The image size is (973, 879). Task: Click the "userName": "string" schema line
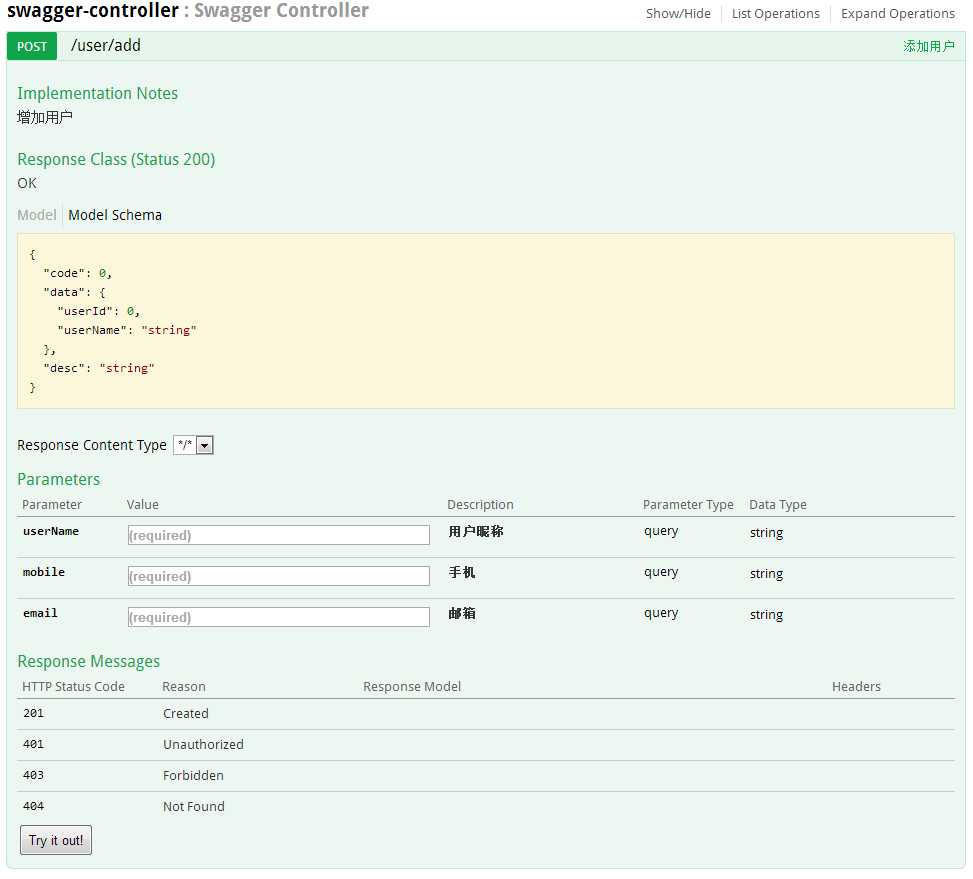[x=127, y=331]
